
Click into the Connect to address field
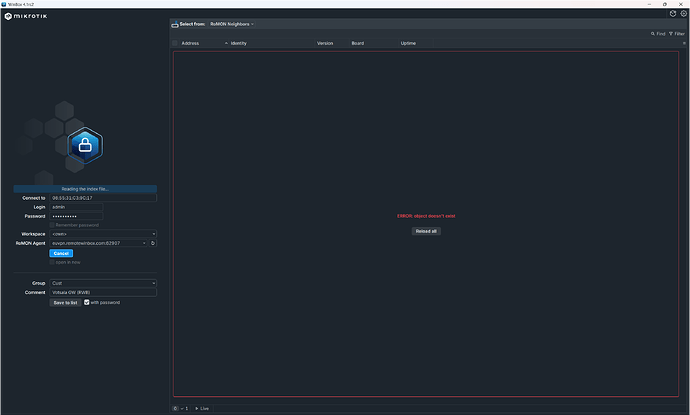[x=103, y=198]
